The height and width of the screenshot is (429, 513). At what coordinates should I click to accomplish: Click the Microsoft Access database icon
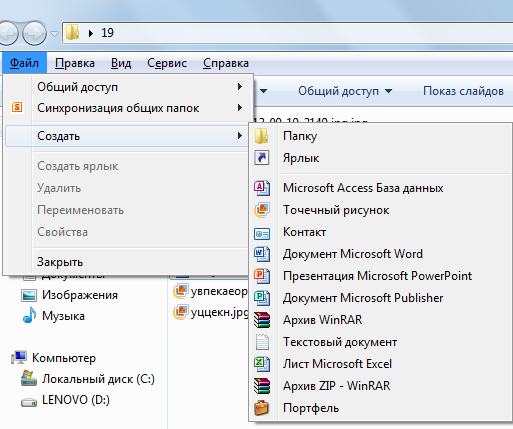coord(262,188)
